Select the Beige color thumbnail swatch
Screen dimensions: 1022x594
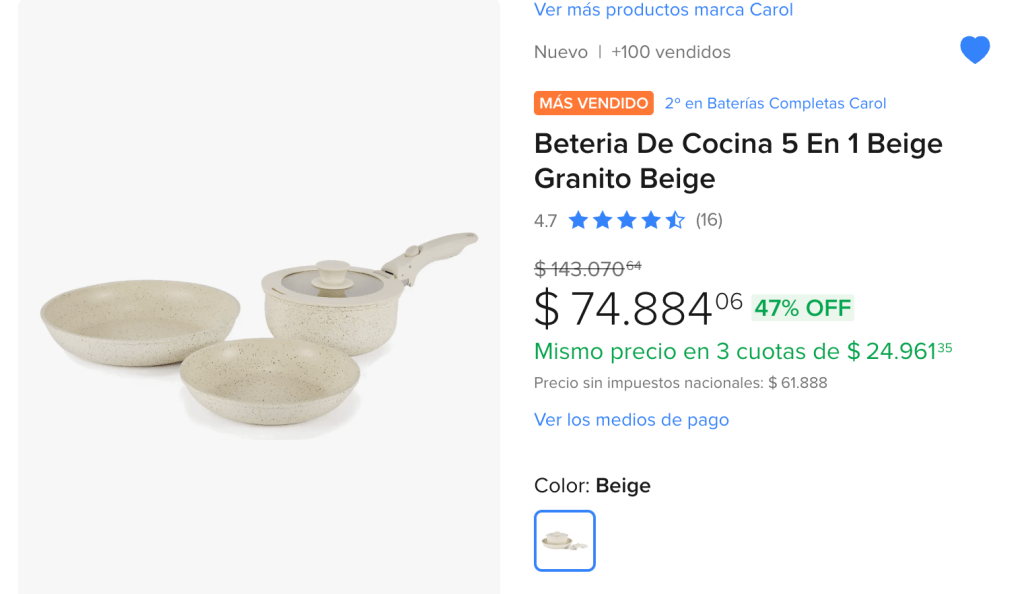(565, 541)
